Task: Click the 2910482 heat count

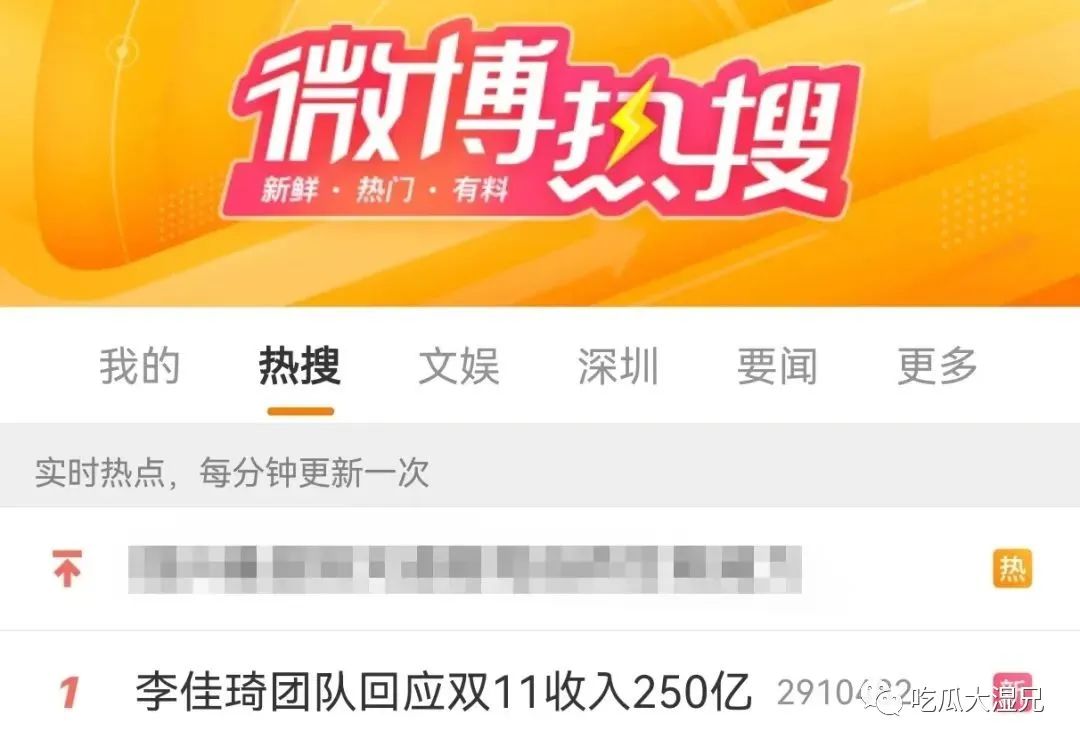Action: pos(844,692)
